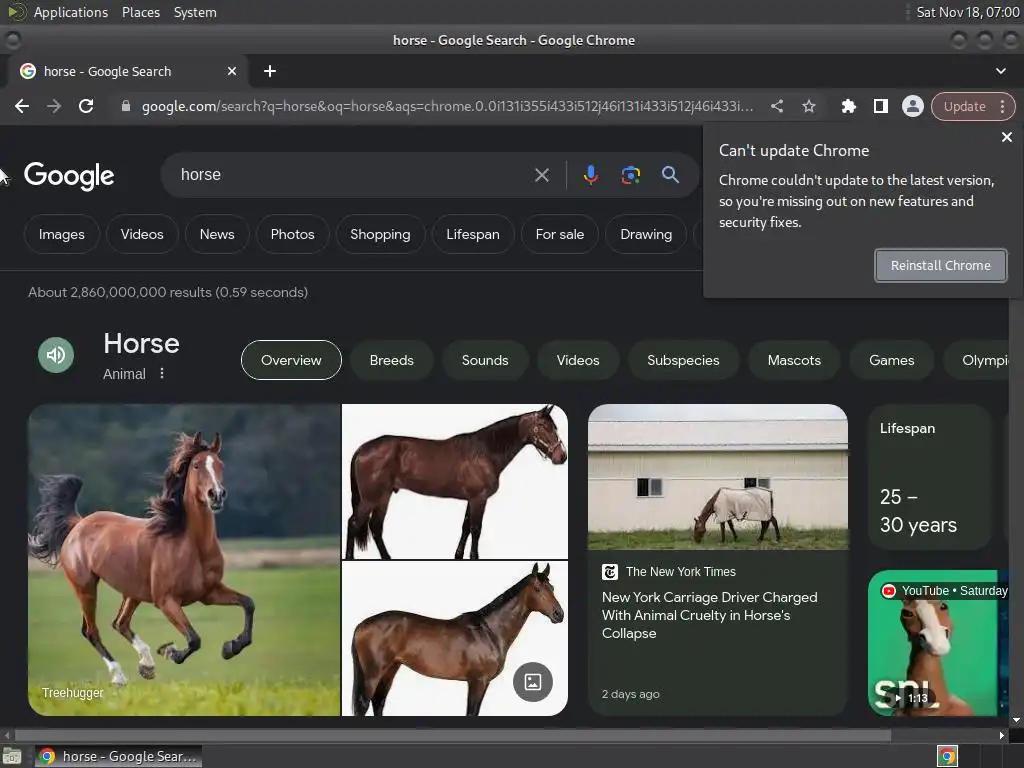
Task: Click the show desktop icon in bottom panel
Action: 12,756
